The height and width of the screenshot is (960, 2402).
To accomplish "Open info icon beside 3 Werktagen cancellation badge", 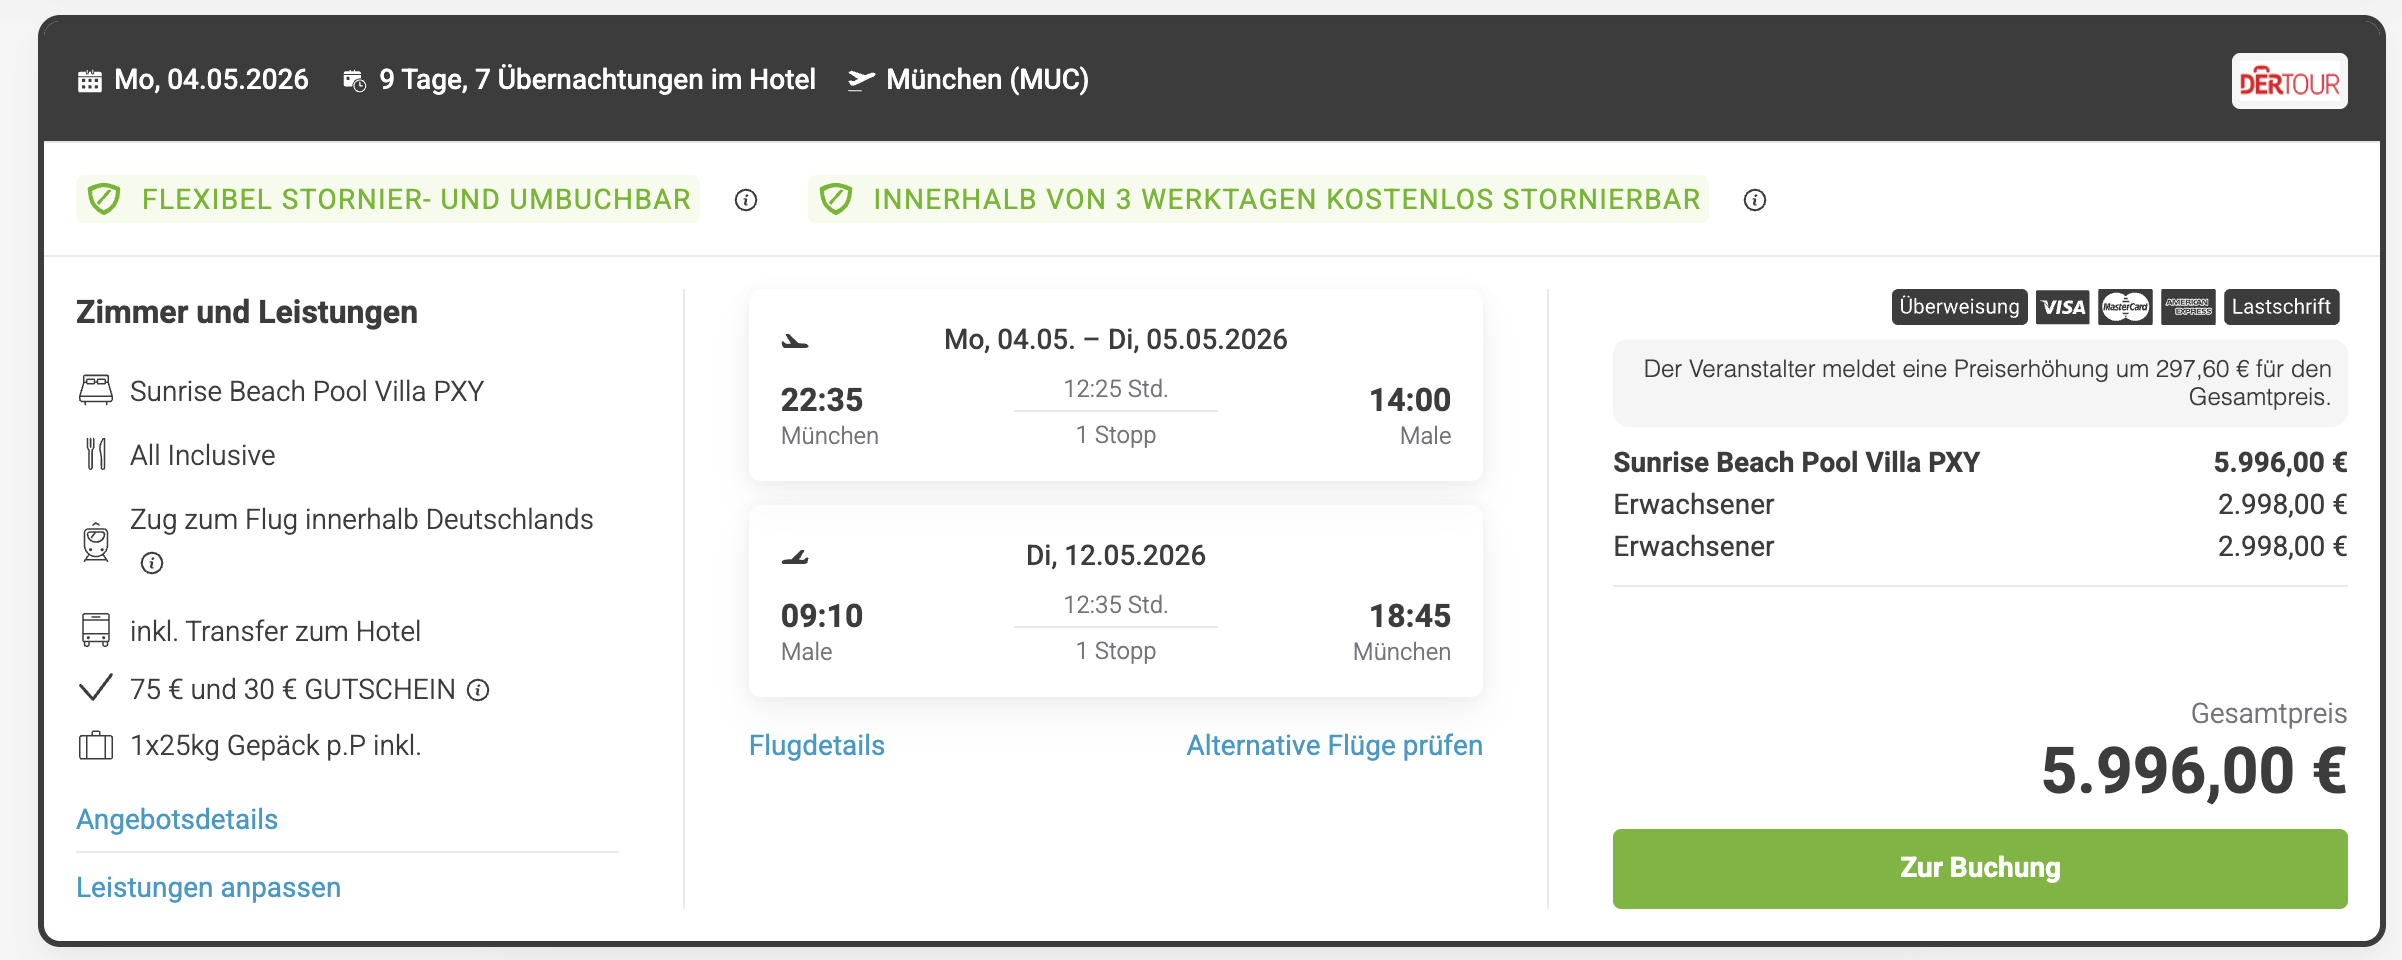I will [x=1754, y=200].
